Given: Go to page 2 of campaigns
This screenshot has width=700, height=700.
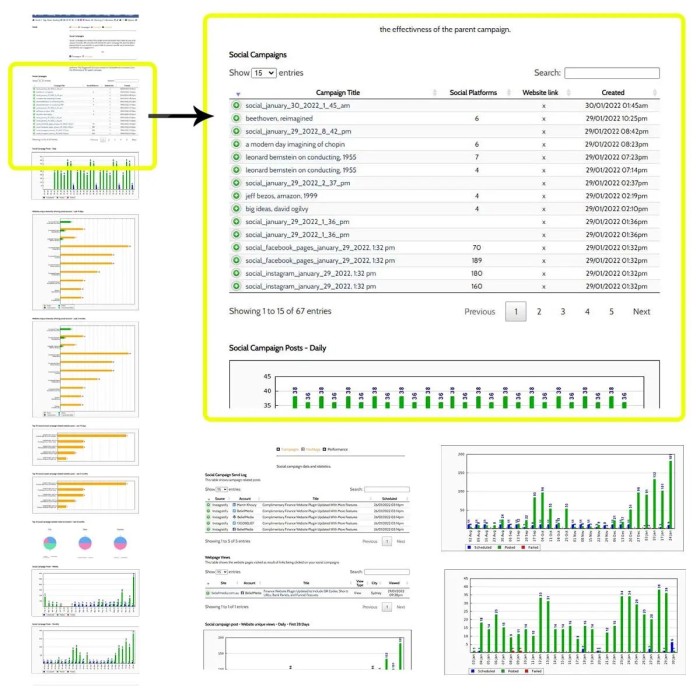Looking at the screenshot, I should (x=539, y=311).
